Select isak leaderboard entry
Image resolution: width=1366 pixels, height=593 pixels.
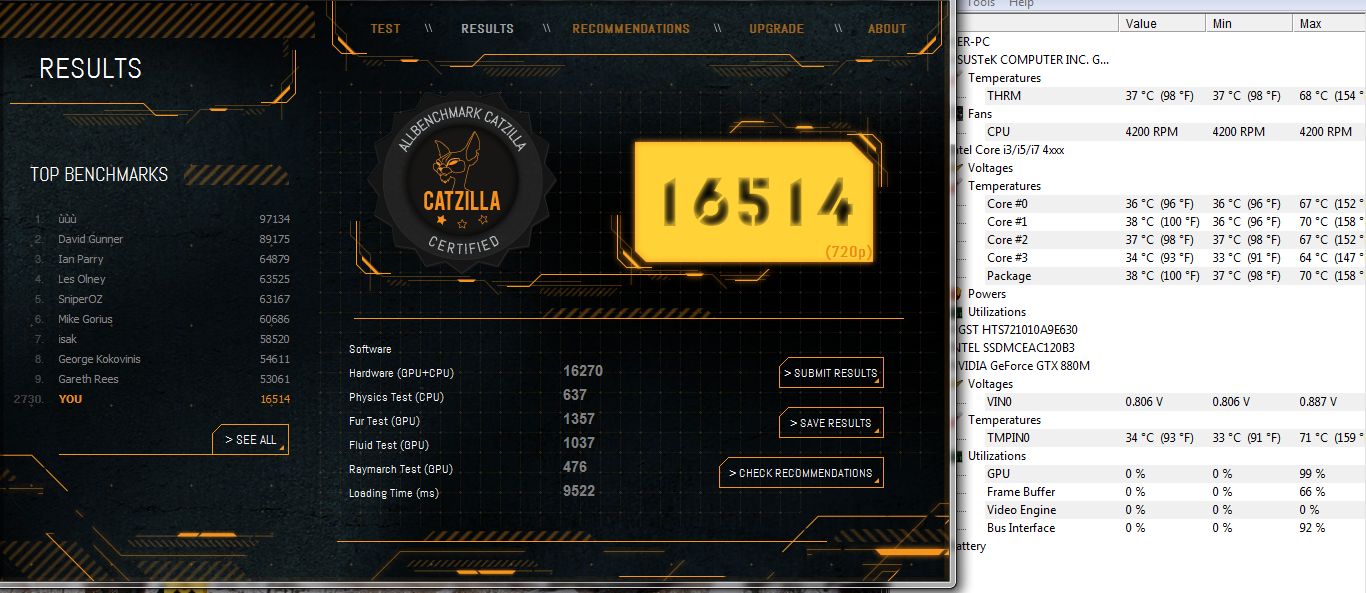point(161,339)
